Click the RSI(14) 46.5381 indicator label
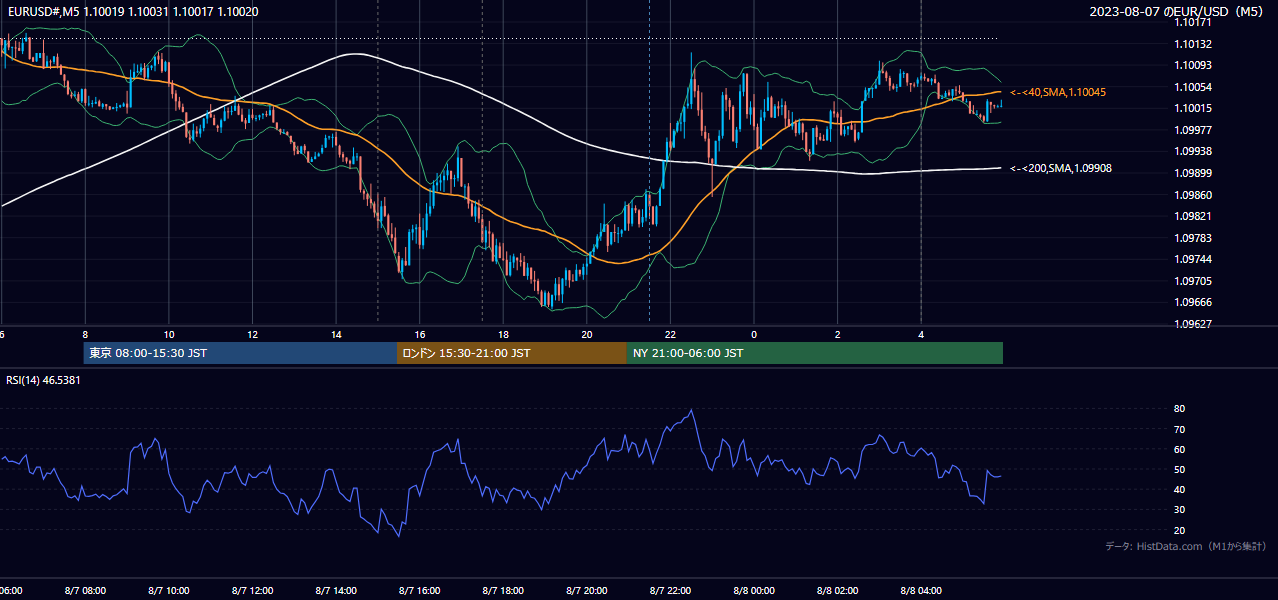Image resolution: width=1278 pixels, height=600 pixels. click(x=44, y=380)
